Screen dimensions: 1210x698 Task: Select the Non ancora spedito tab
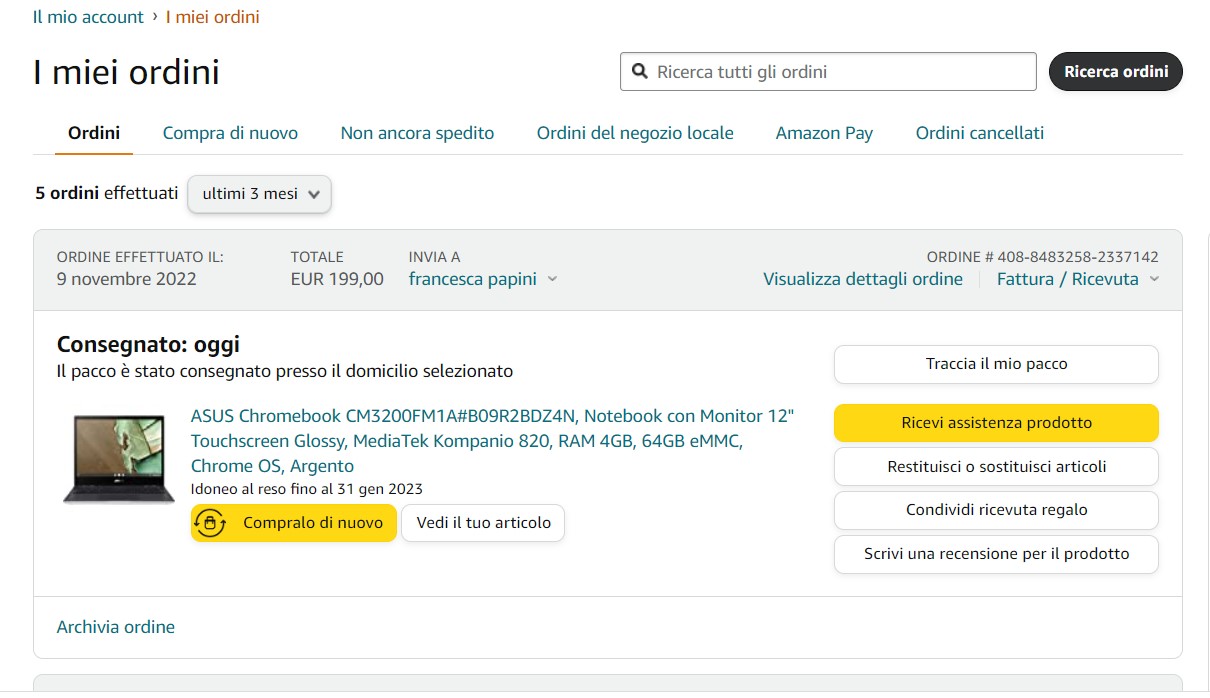click(417, 133)
